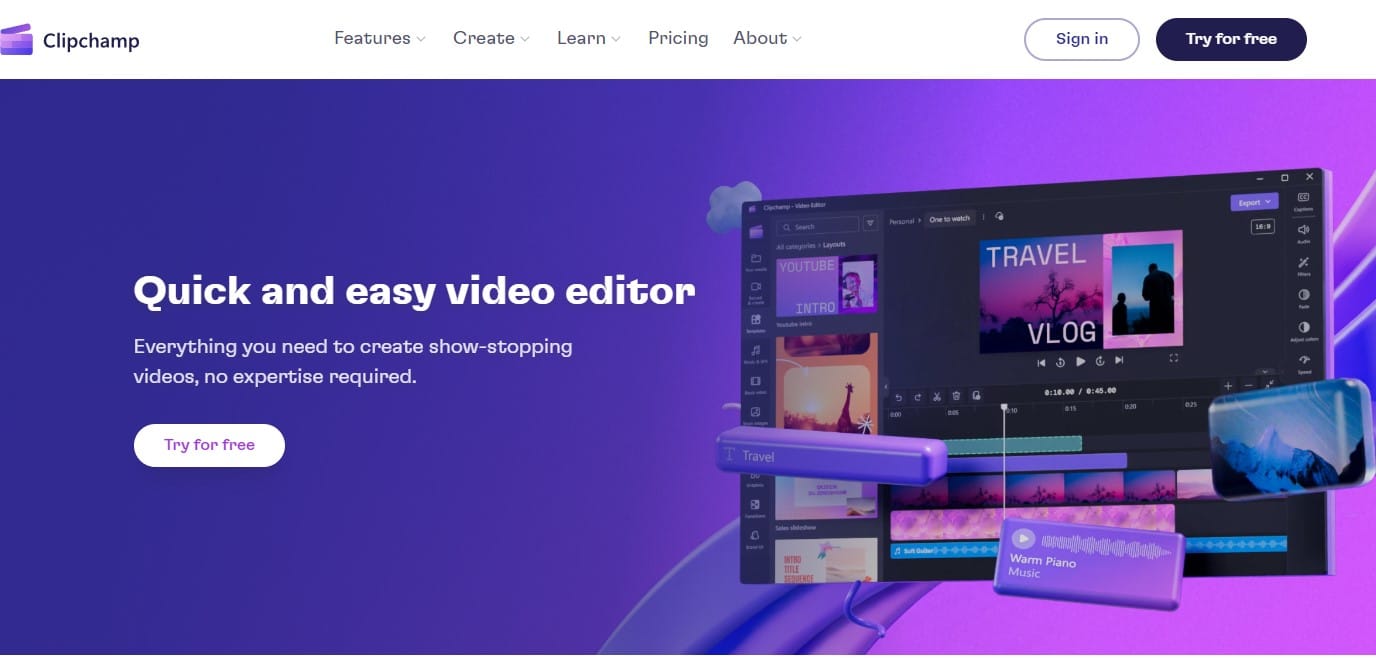The width and height of the screenshot is (1376, 672).
Task: Open Stock video sidebar icon
Action: [x=756, y=384]
